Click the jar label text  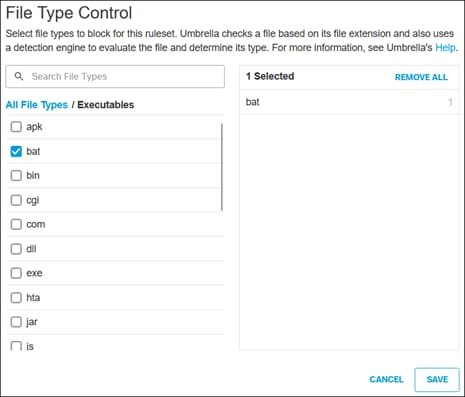(32, 322)
